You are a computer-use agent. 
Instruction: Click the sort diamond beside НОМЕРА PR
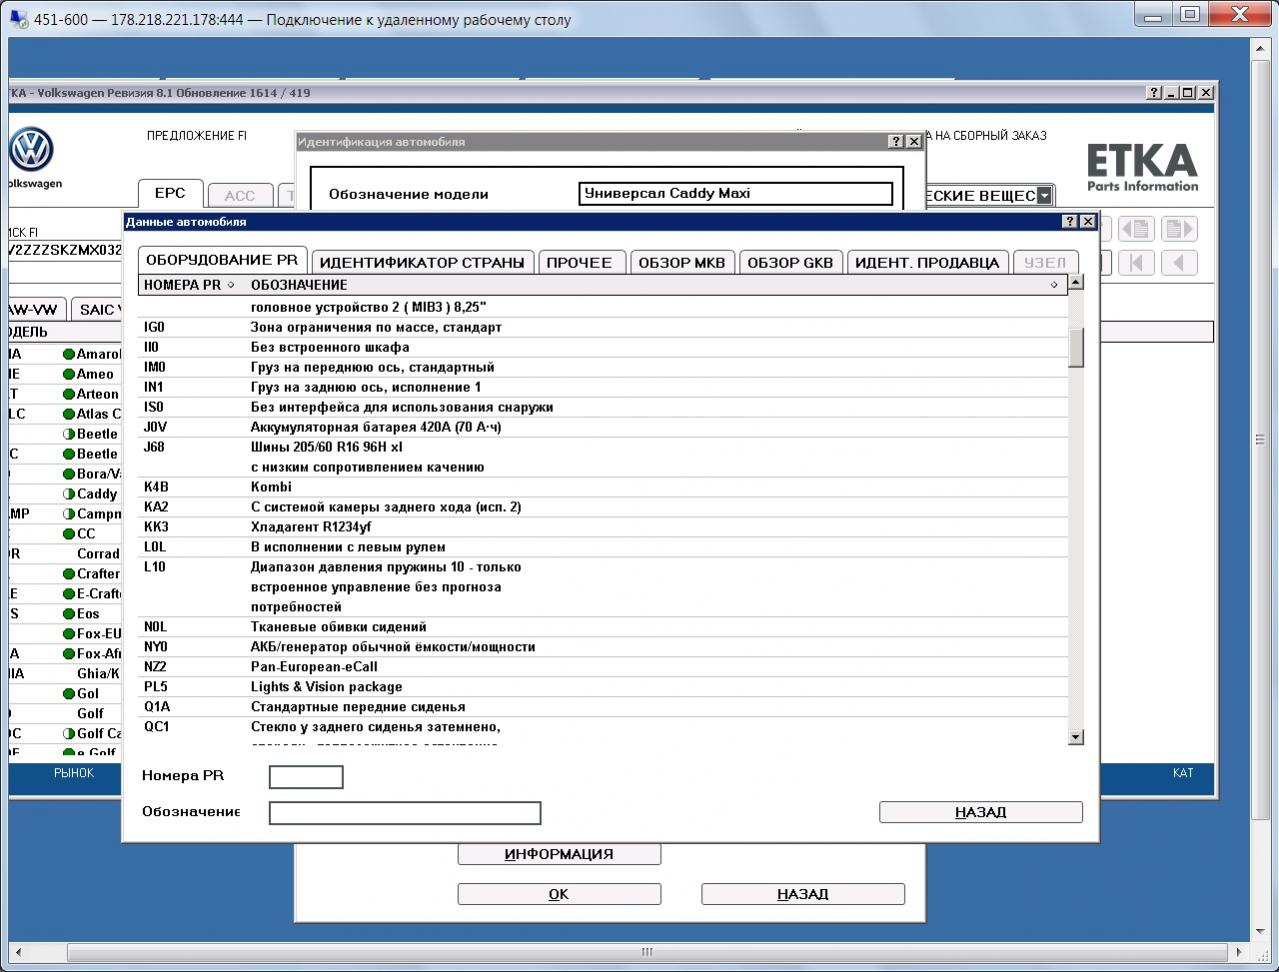231,285
